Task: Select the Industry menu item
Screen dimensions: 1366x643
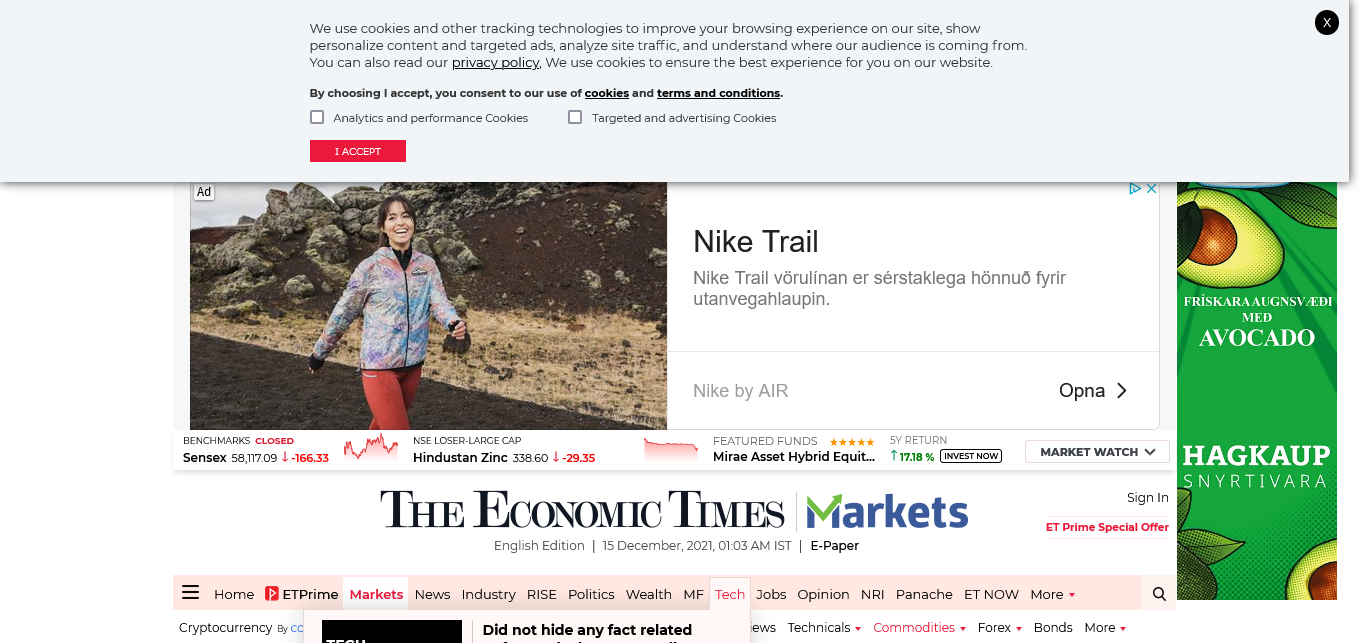Action: click(x=488, y=594)
